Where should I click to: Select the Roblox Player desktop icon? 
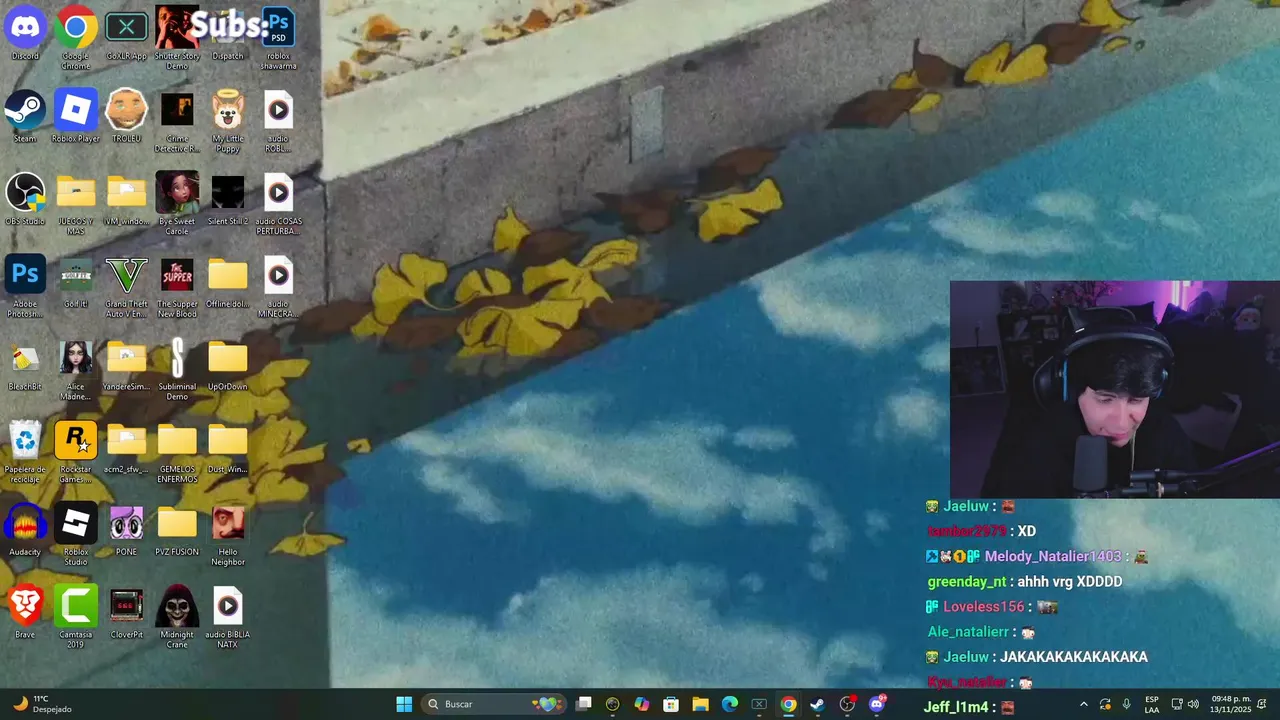[x=76, y=116]
